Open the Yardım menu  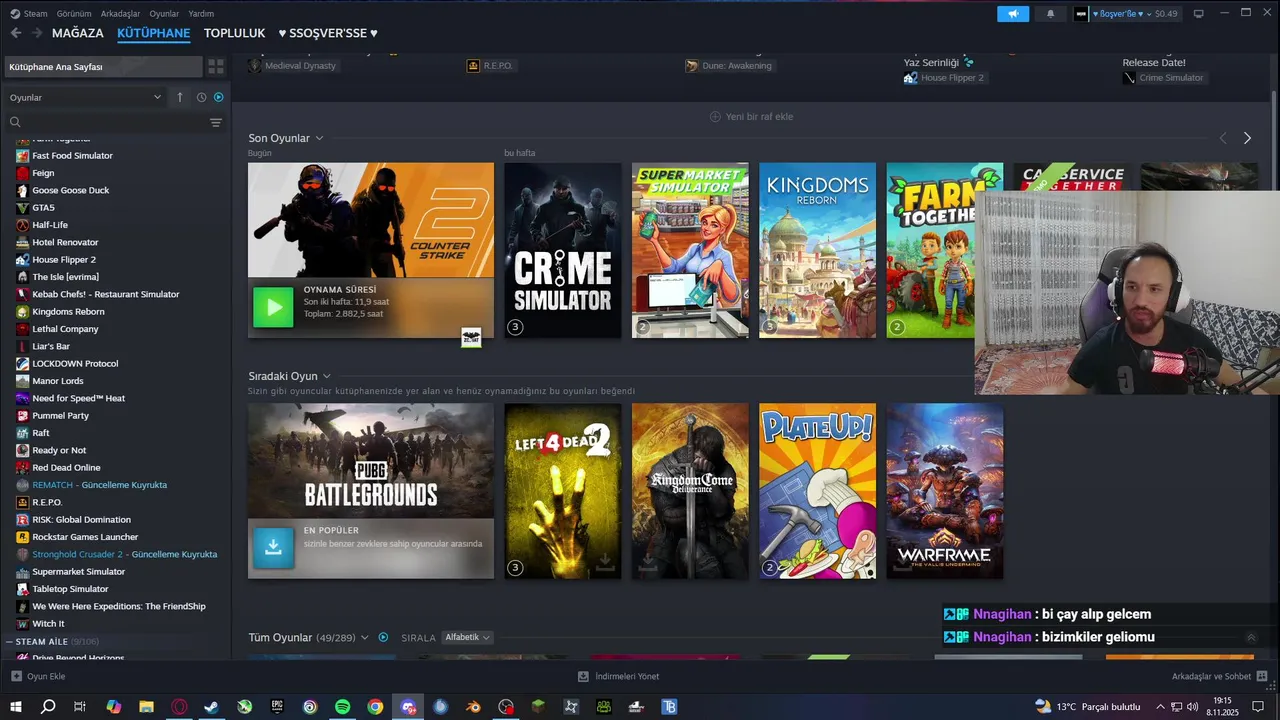tap(201, 14)
